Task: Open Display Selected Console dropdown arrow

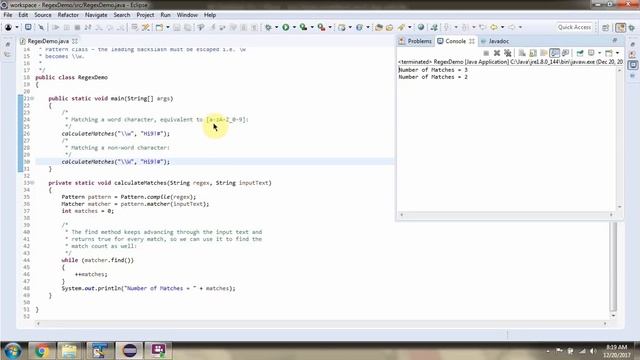Action: pos(599,53)
